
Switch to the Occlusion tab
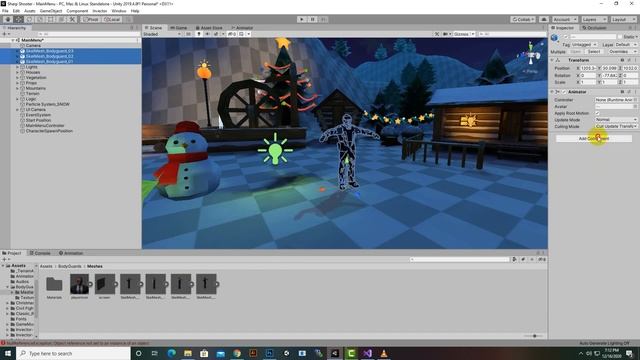594,28
